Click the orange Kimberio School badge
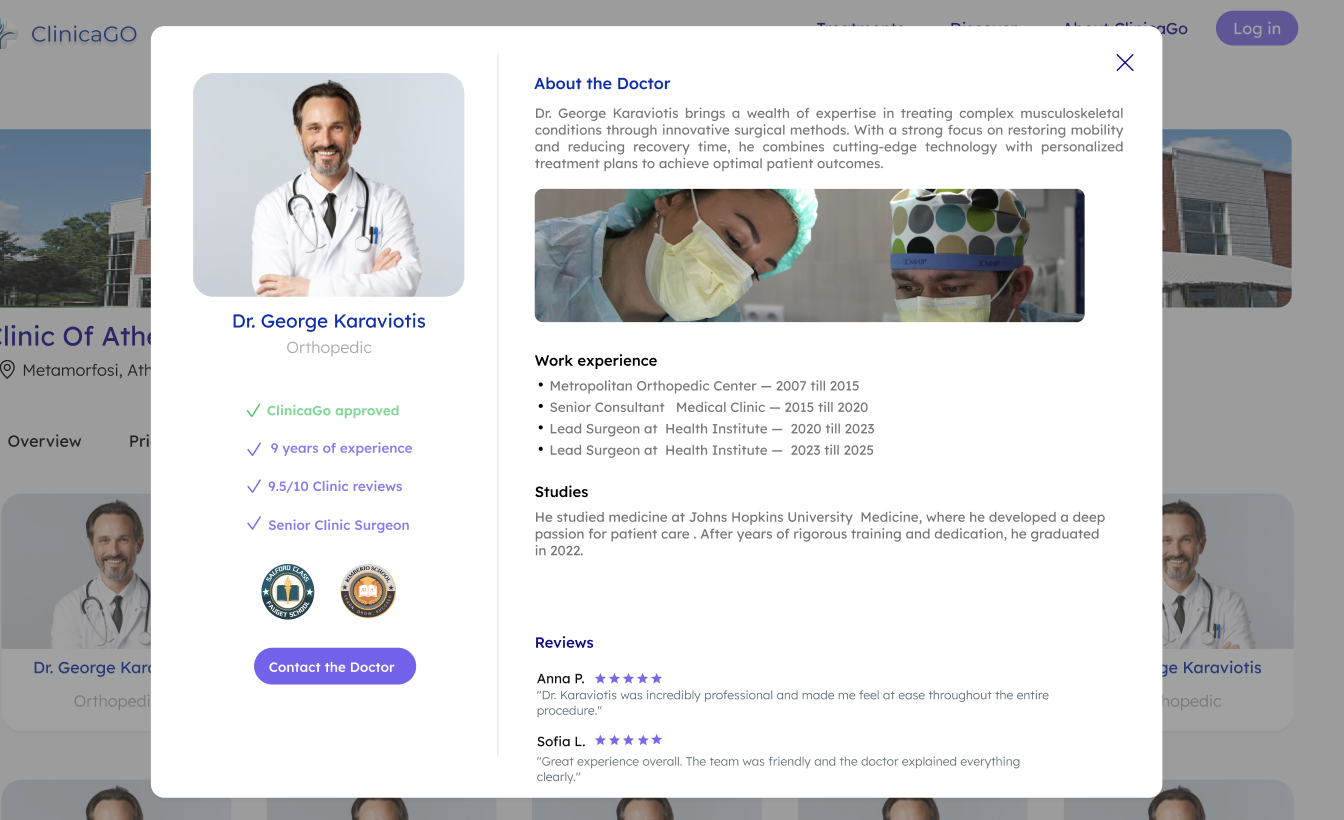The width and height of the screenshot is (1344, 820). point(368,592)
